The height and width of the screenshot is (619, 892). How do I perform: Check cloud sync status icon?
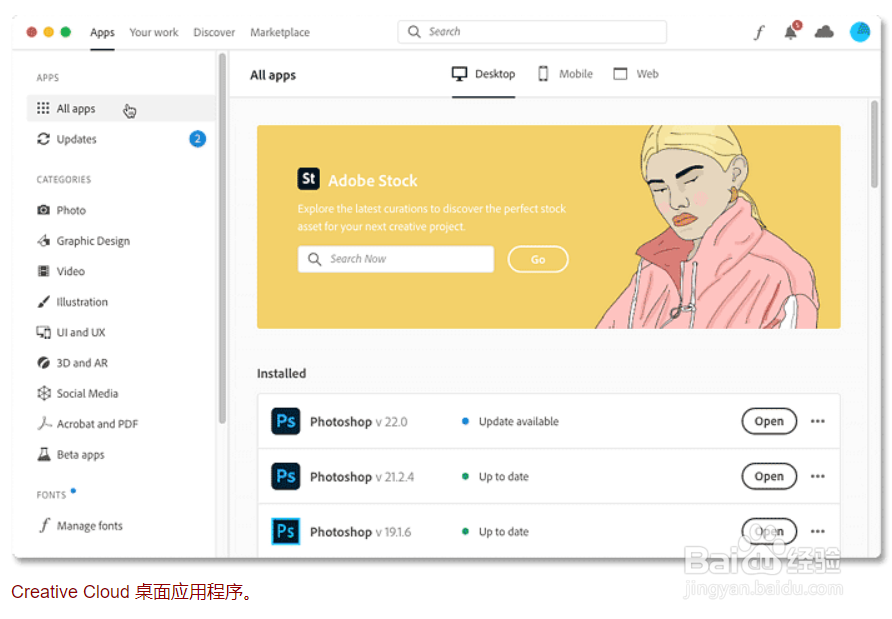(x=824, y=32)
